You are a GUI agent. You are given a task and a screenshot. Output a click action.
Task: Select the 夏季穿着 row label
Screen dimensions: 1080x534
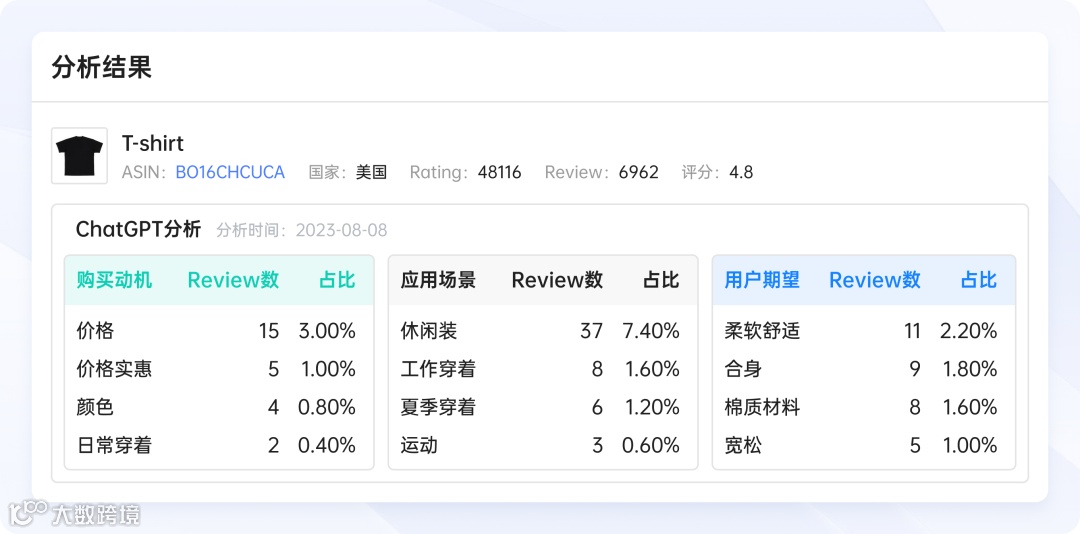[438, 407]
